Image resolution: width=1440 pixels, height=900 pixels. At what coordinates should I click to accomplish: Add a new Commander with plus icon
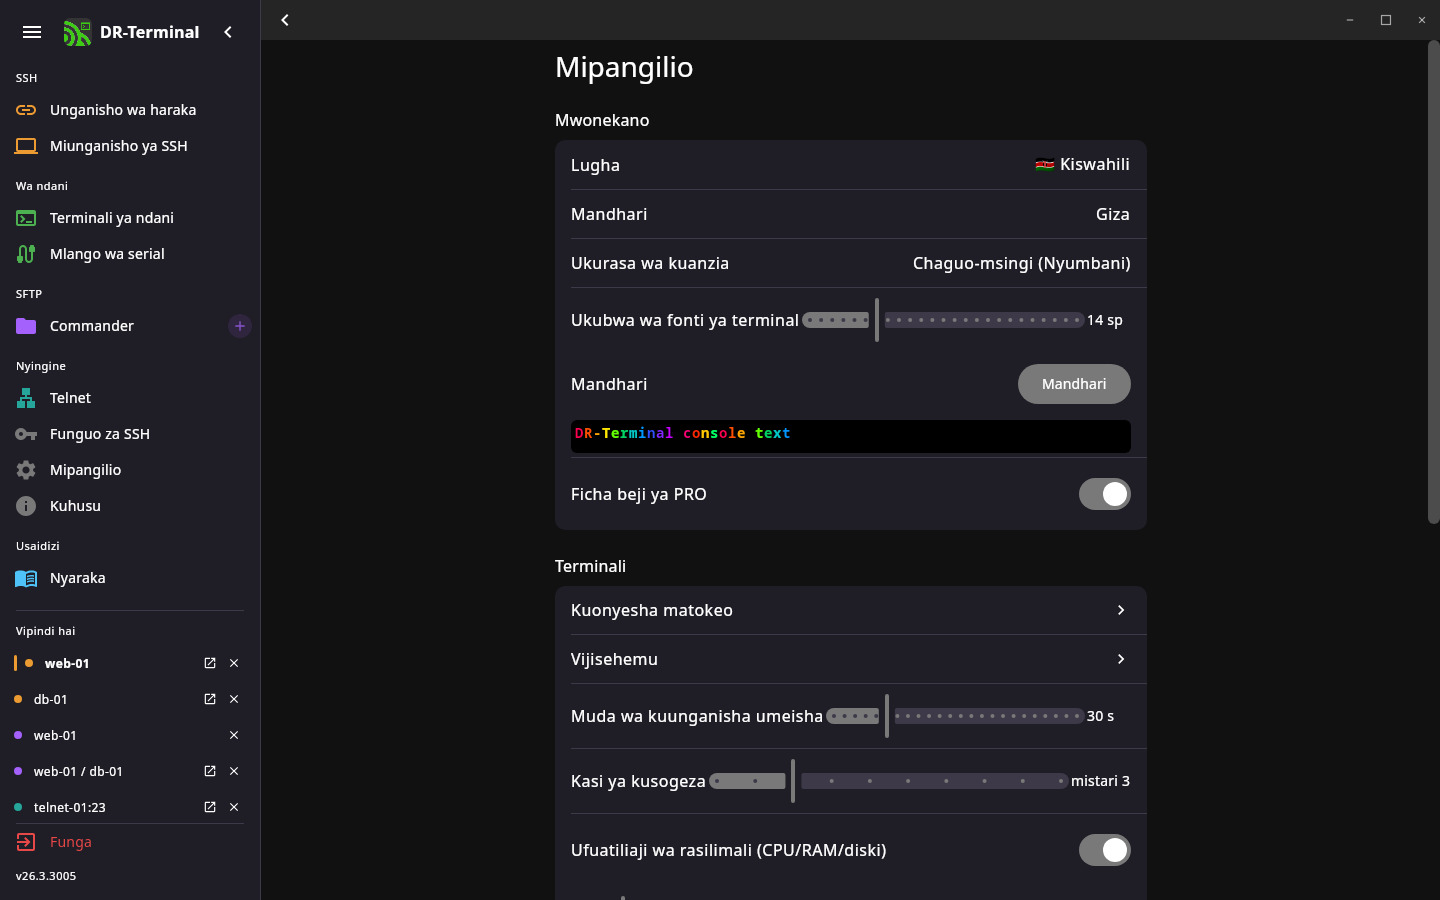pos(240,326)
